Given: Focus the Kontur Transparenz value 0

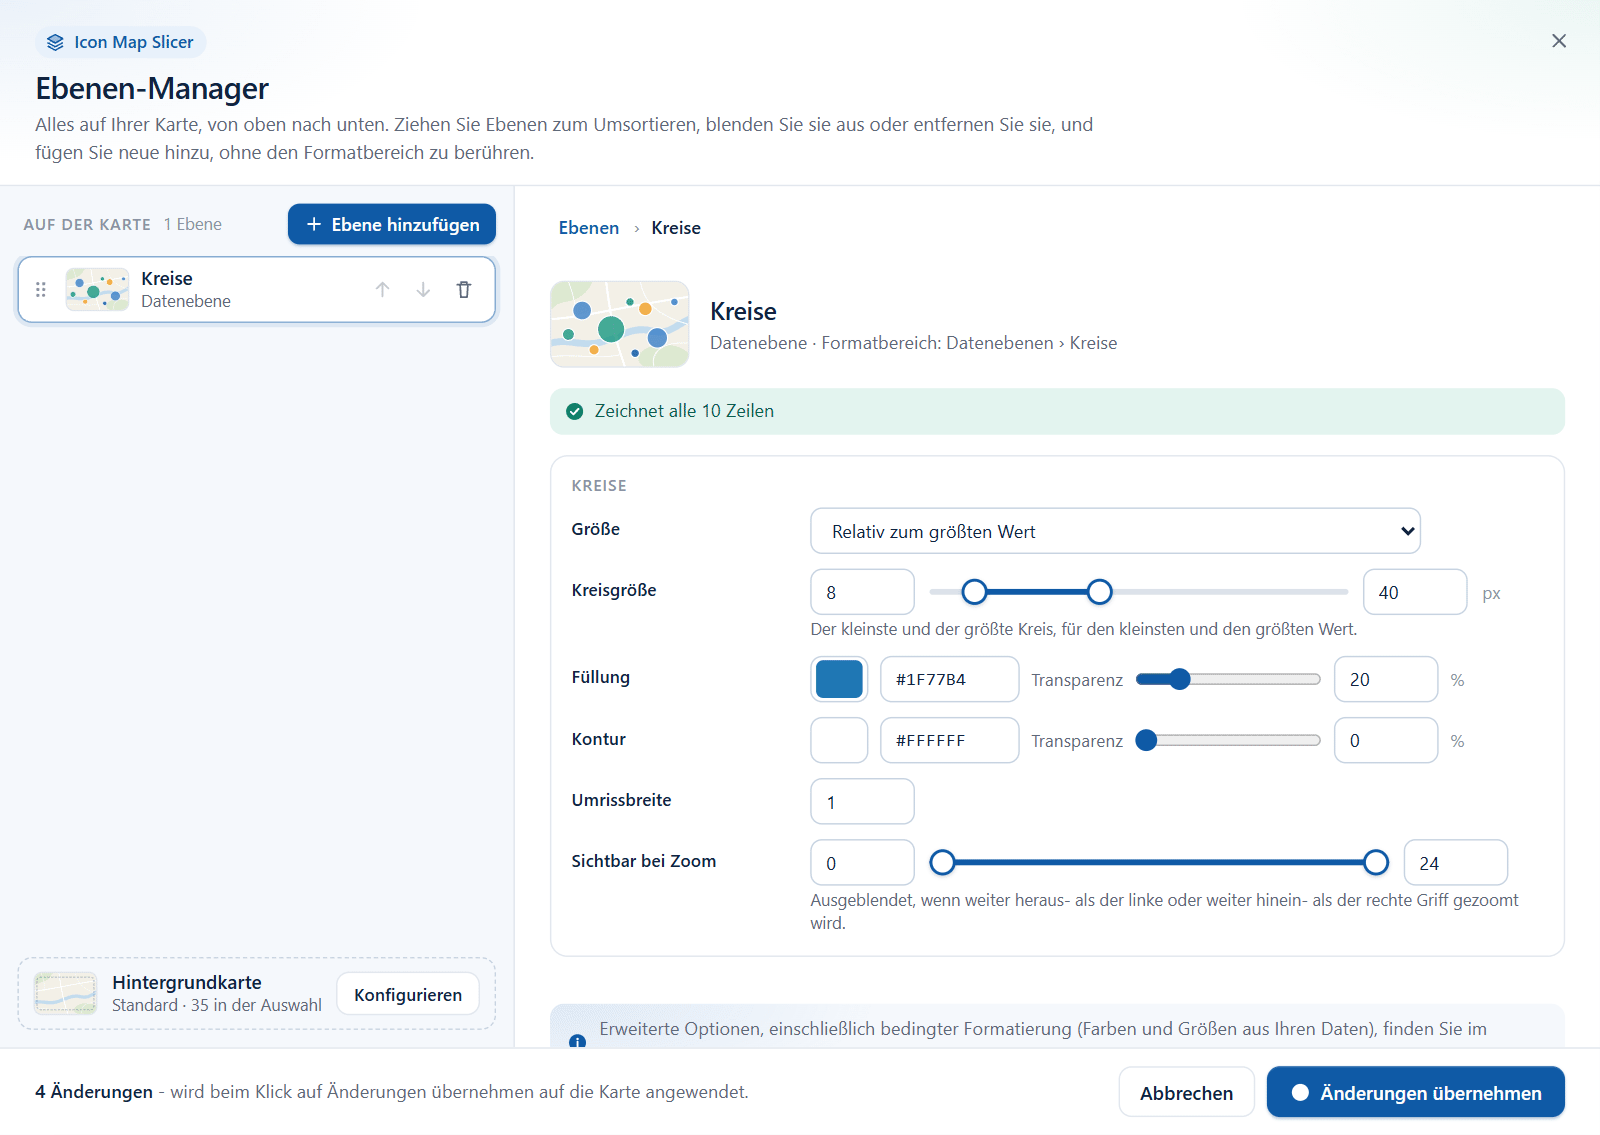Looking at the screenshot, I should point(1386,740).
